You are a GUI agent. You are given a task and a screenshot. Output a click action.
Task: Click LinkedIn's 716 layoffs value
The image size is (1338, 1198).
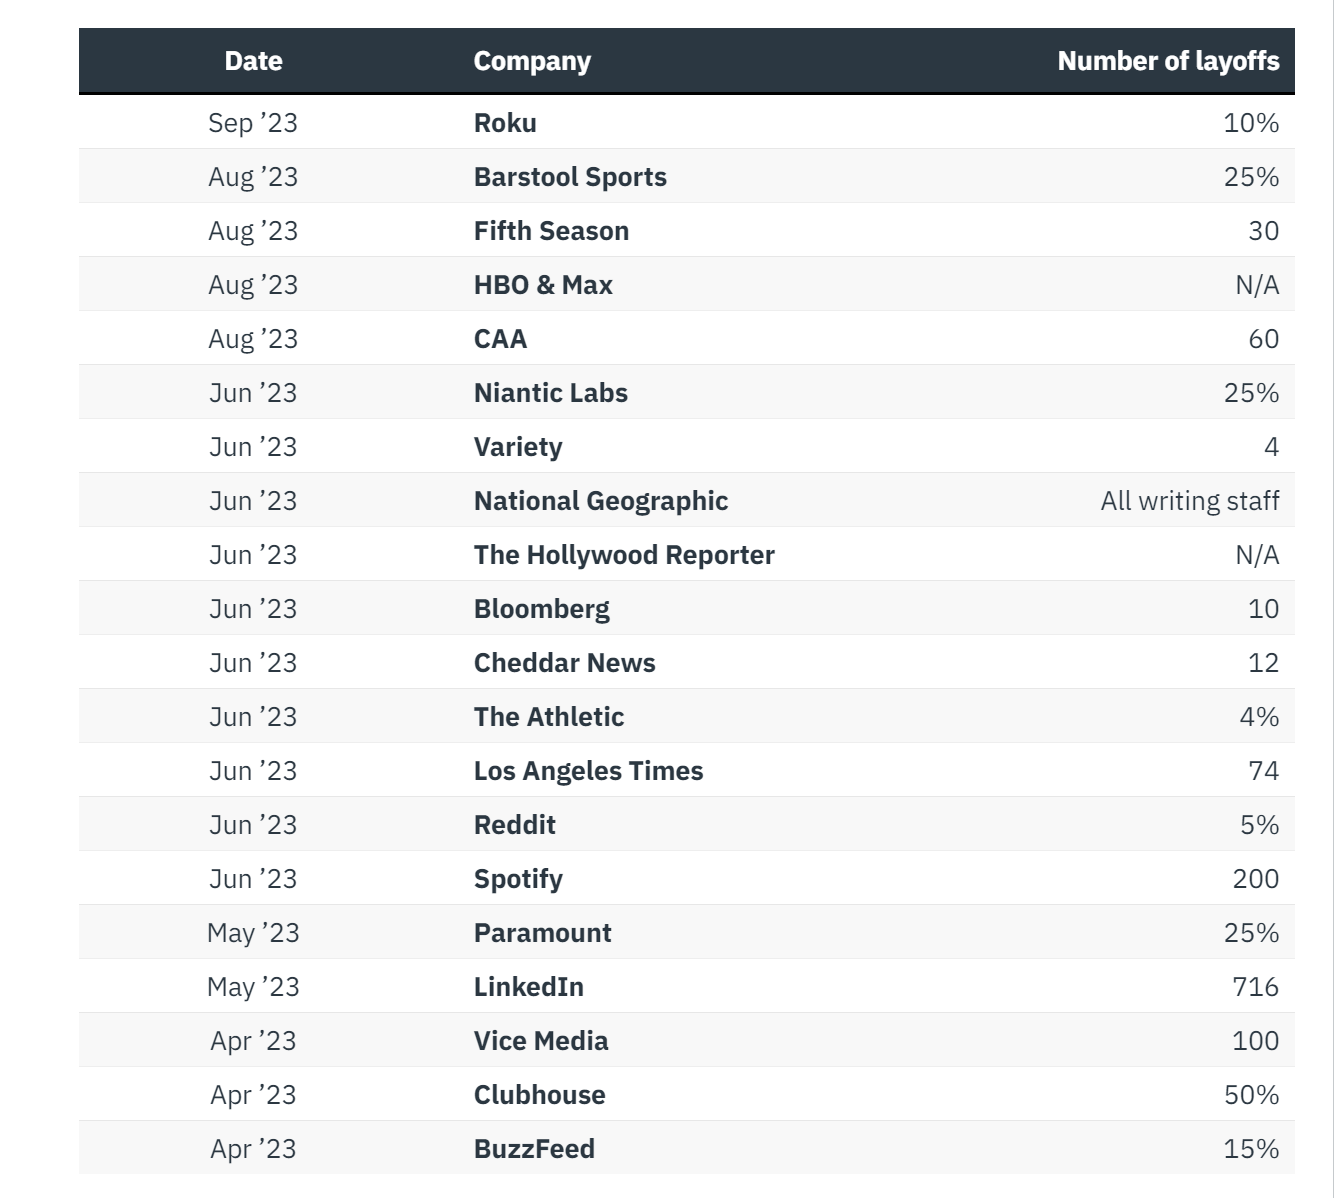tap(1255, 987)
